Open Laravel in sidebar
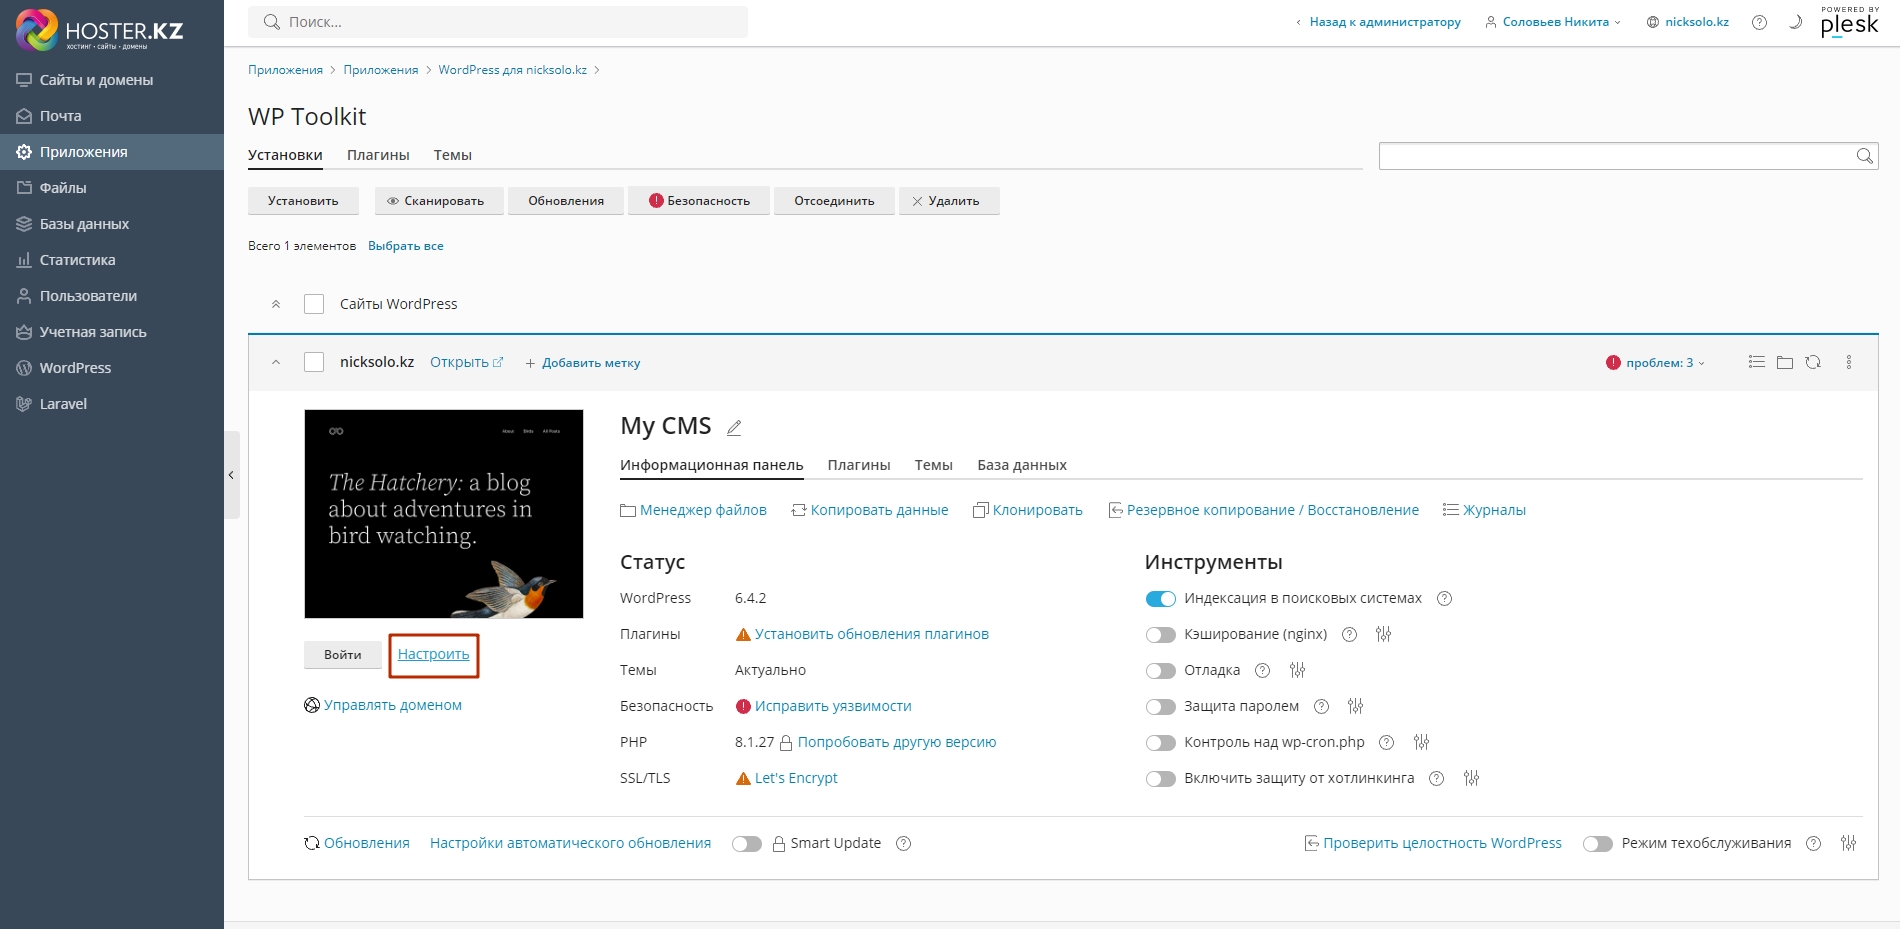This screenshot has width=1900, height=929. (x=112, y=404)
